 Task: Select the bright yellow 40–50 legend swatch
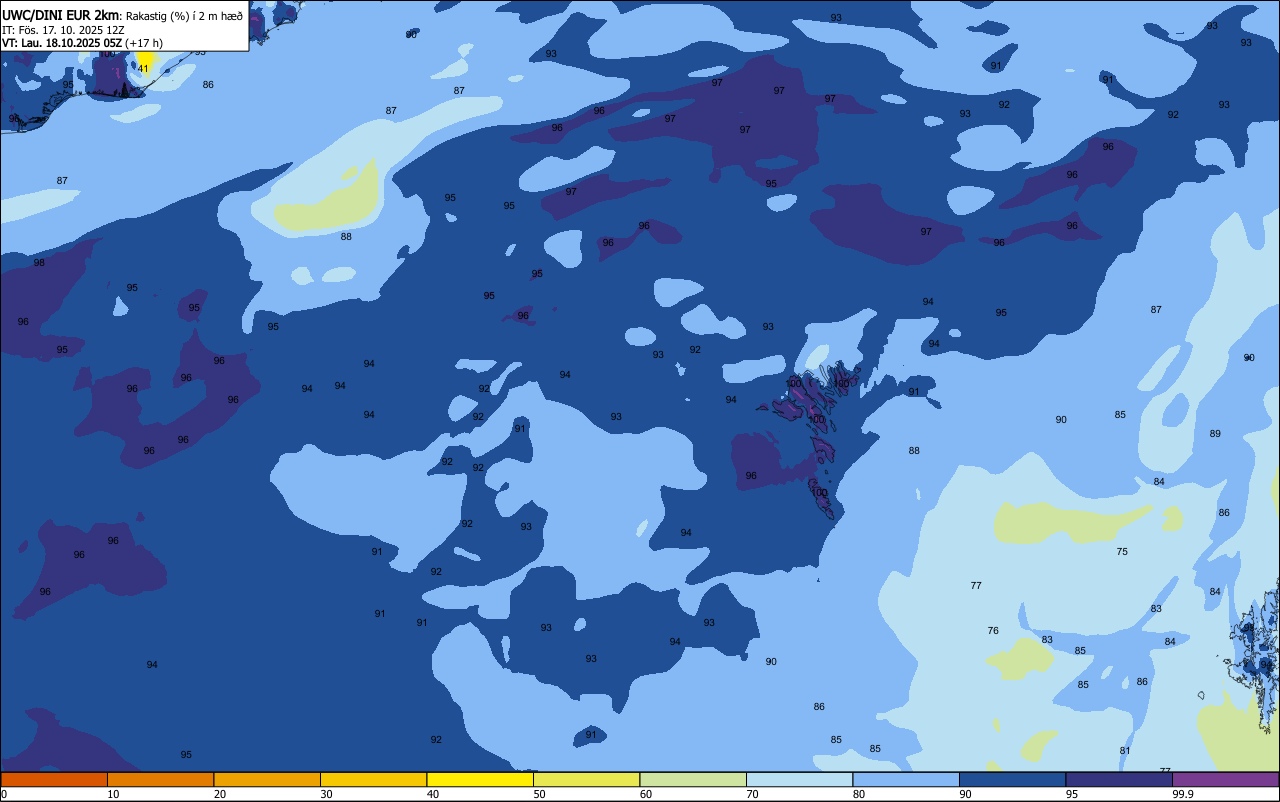click(480, 780)
